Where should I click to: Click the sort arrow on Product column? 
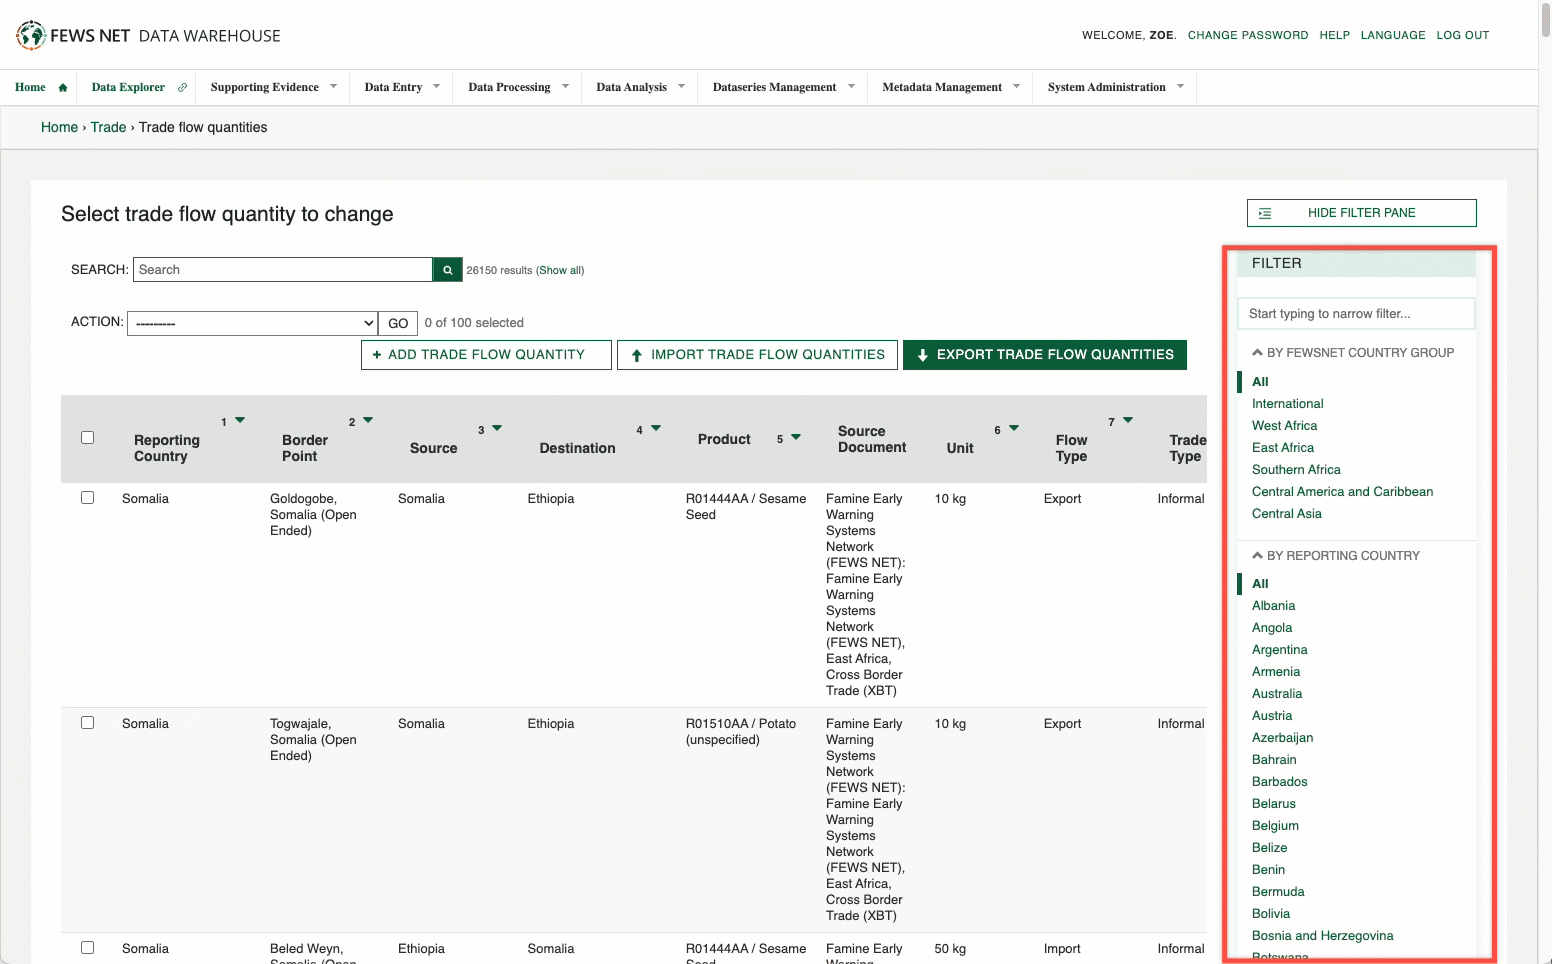tap(796, 438)
